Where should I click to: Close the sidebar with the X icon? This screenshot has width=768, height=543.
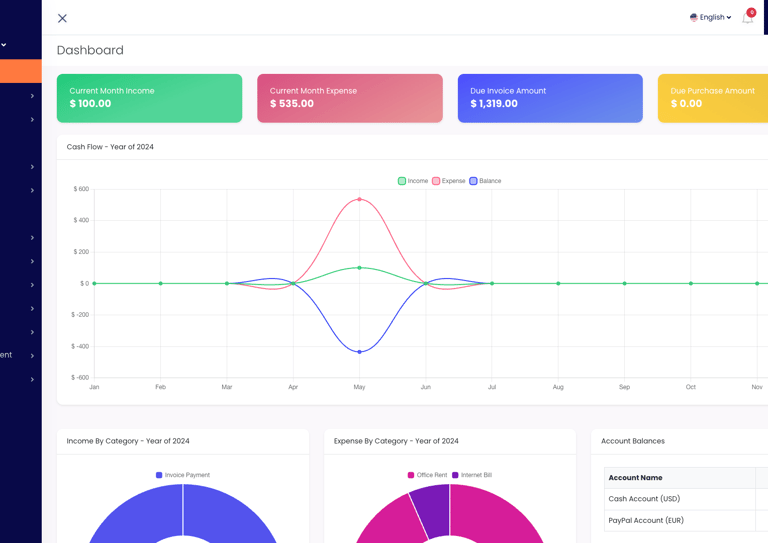(62, 18)
